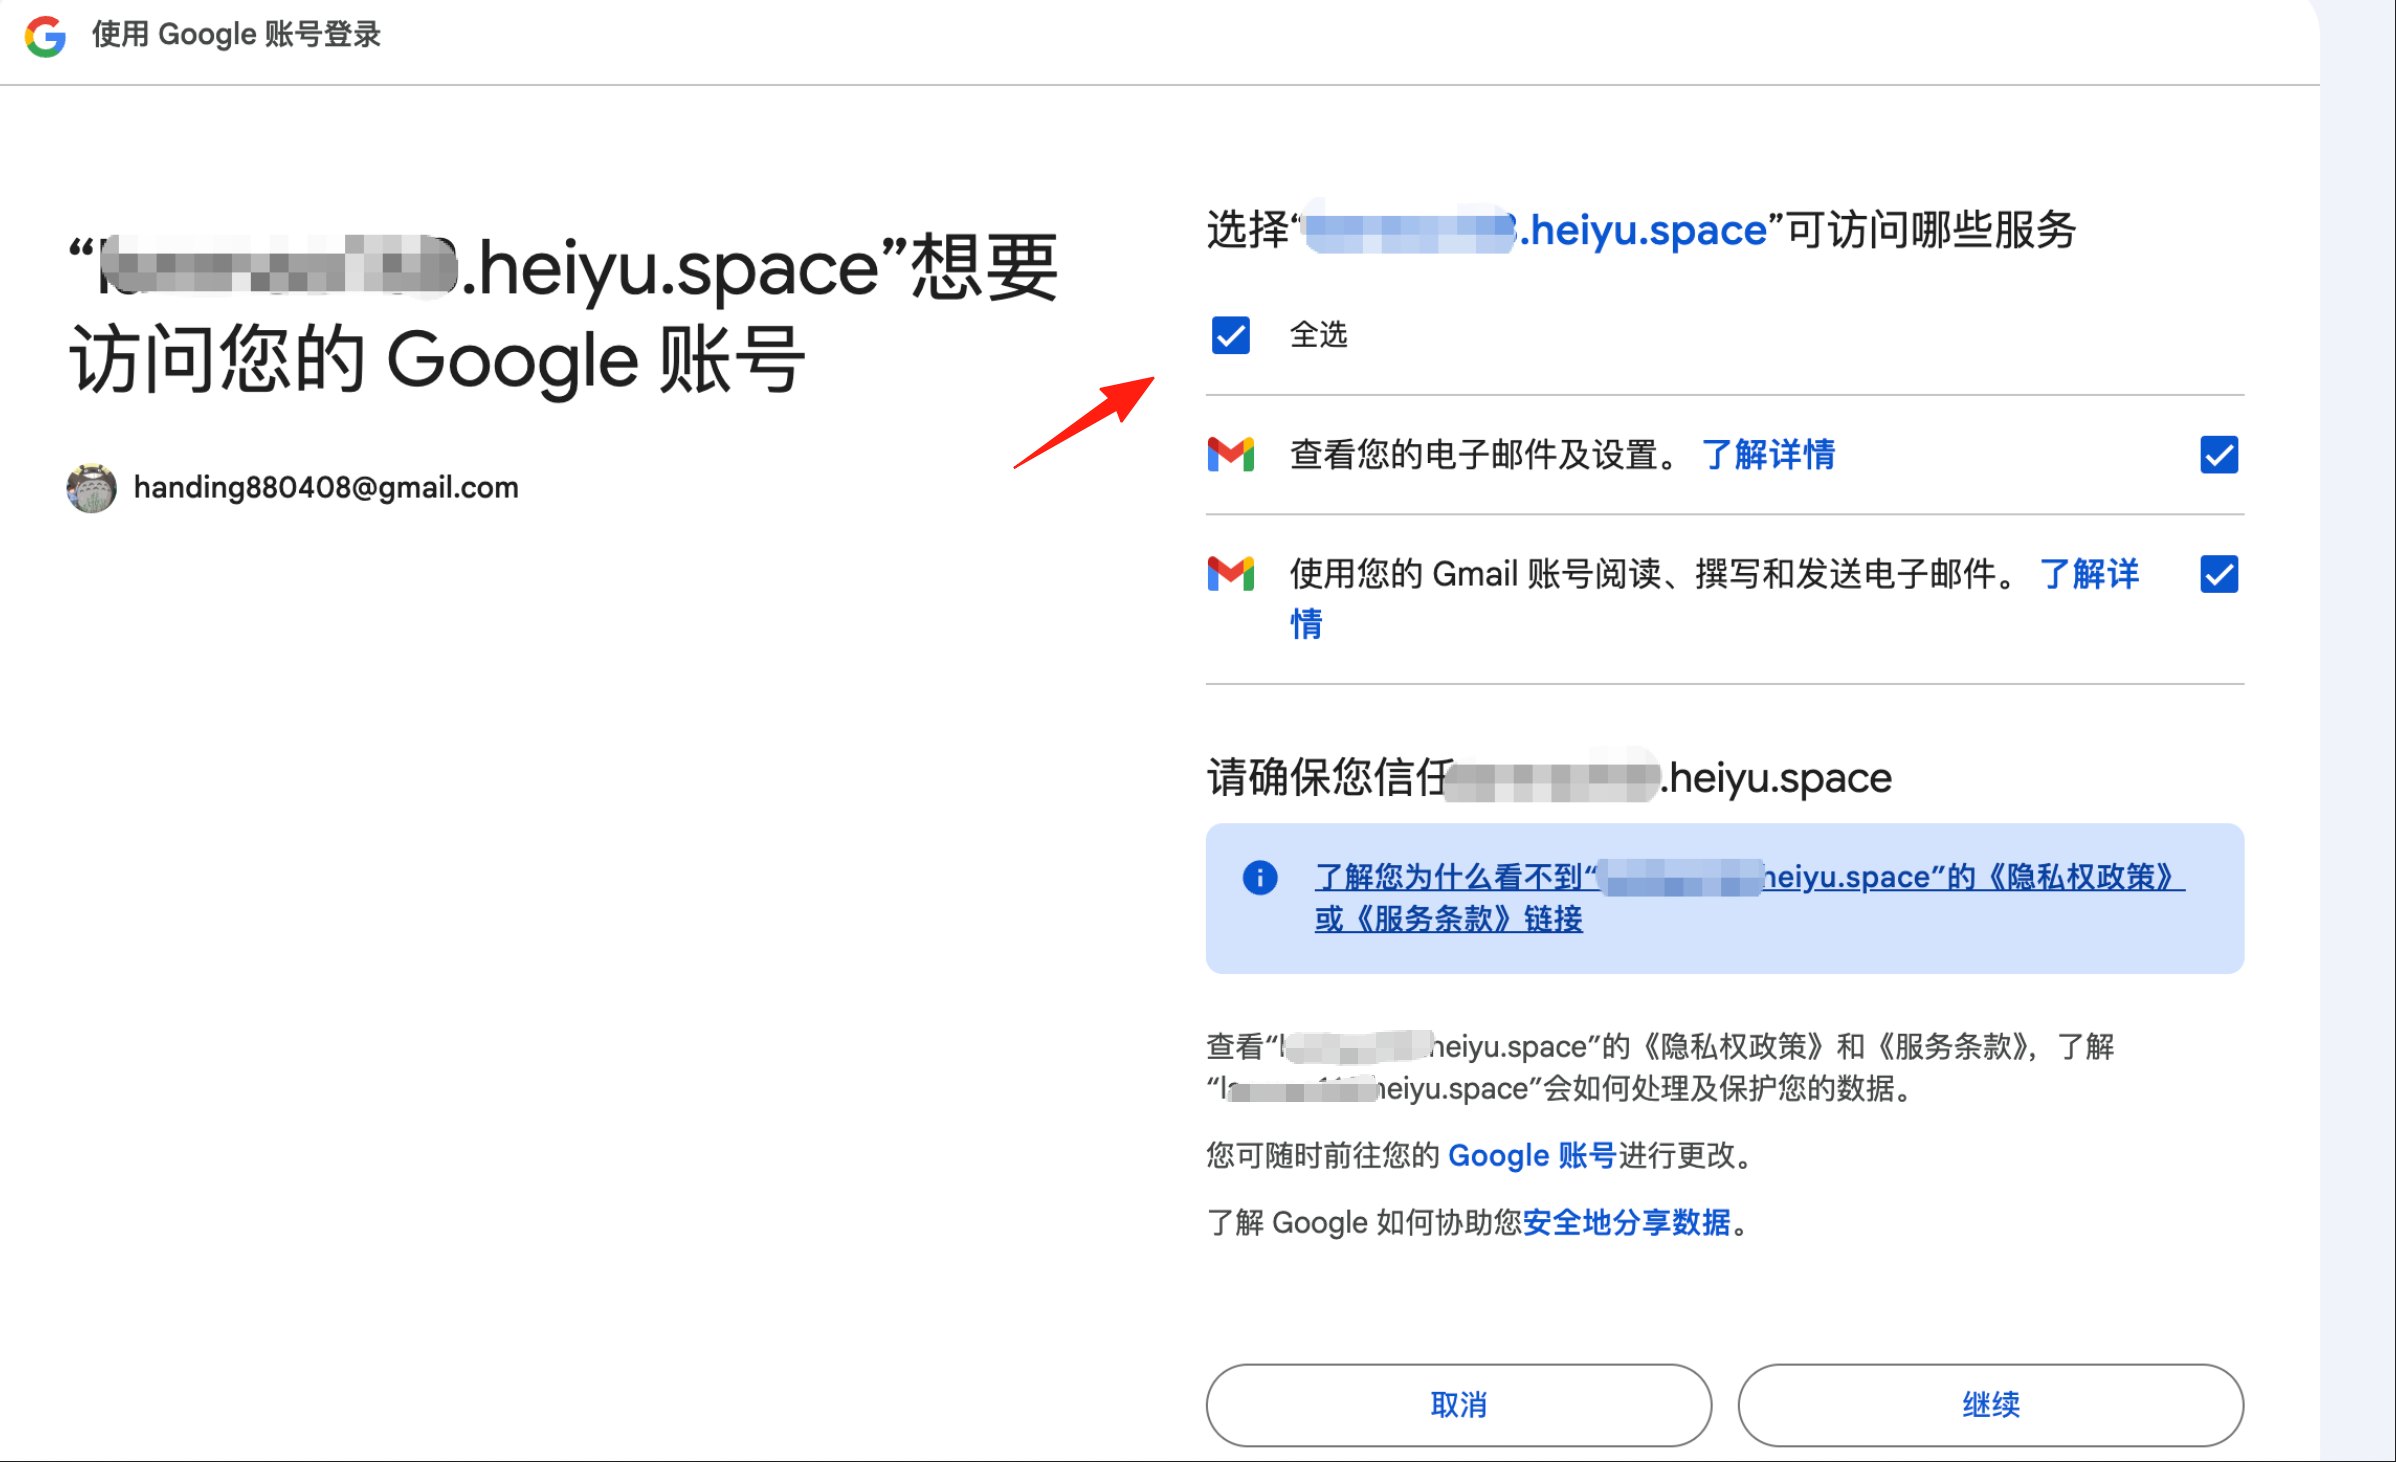2396x1462 pixels.
Task: Open the 隐私权政策 or 服务条款 explanation link
Action: click(x=1749, y=897)
